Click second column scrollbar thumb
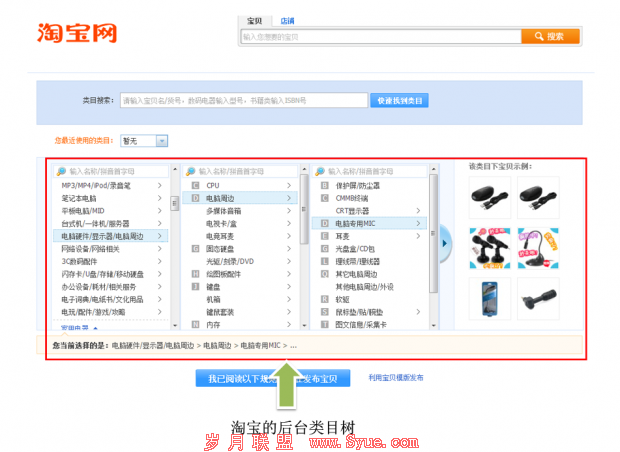The width and height of the screenshot is (620, 452). (x=304, y=209)
